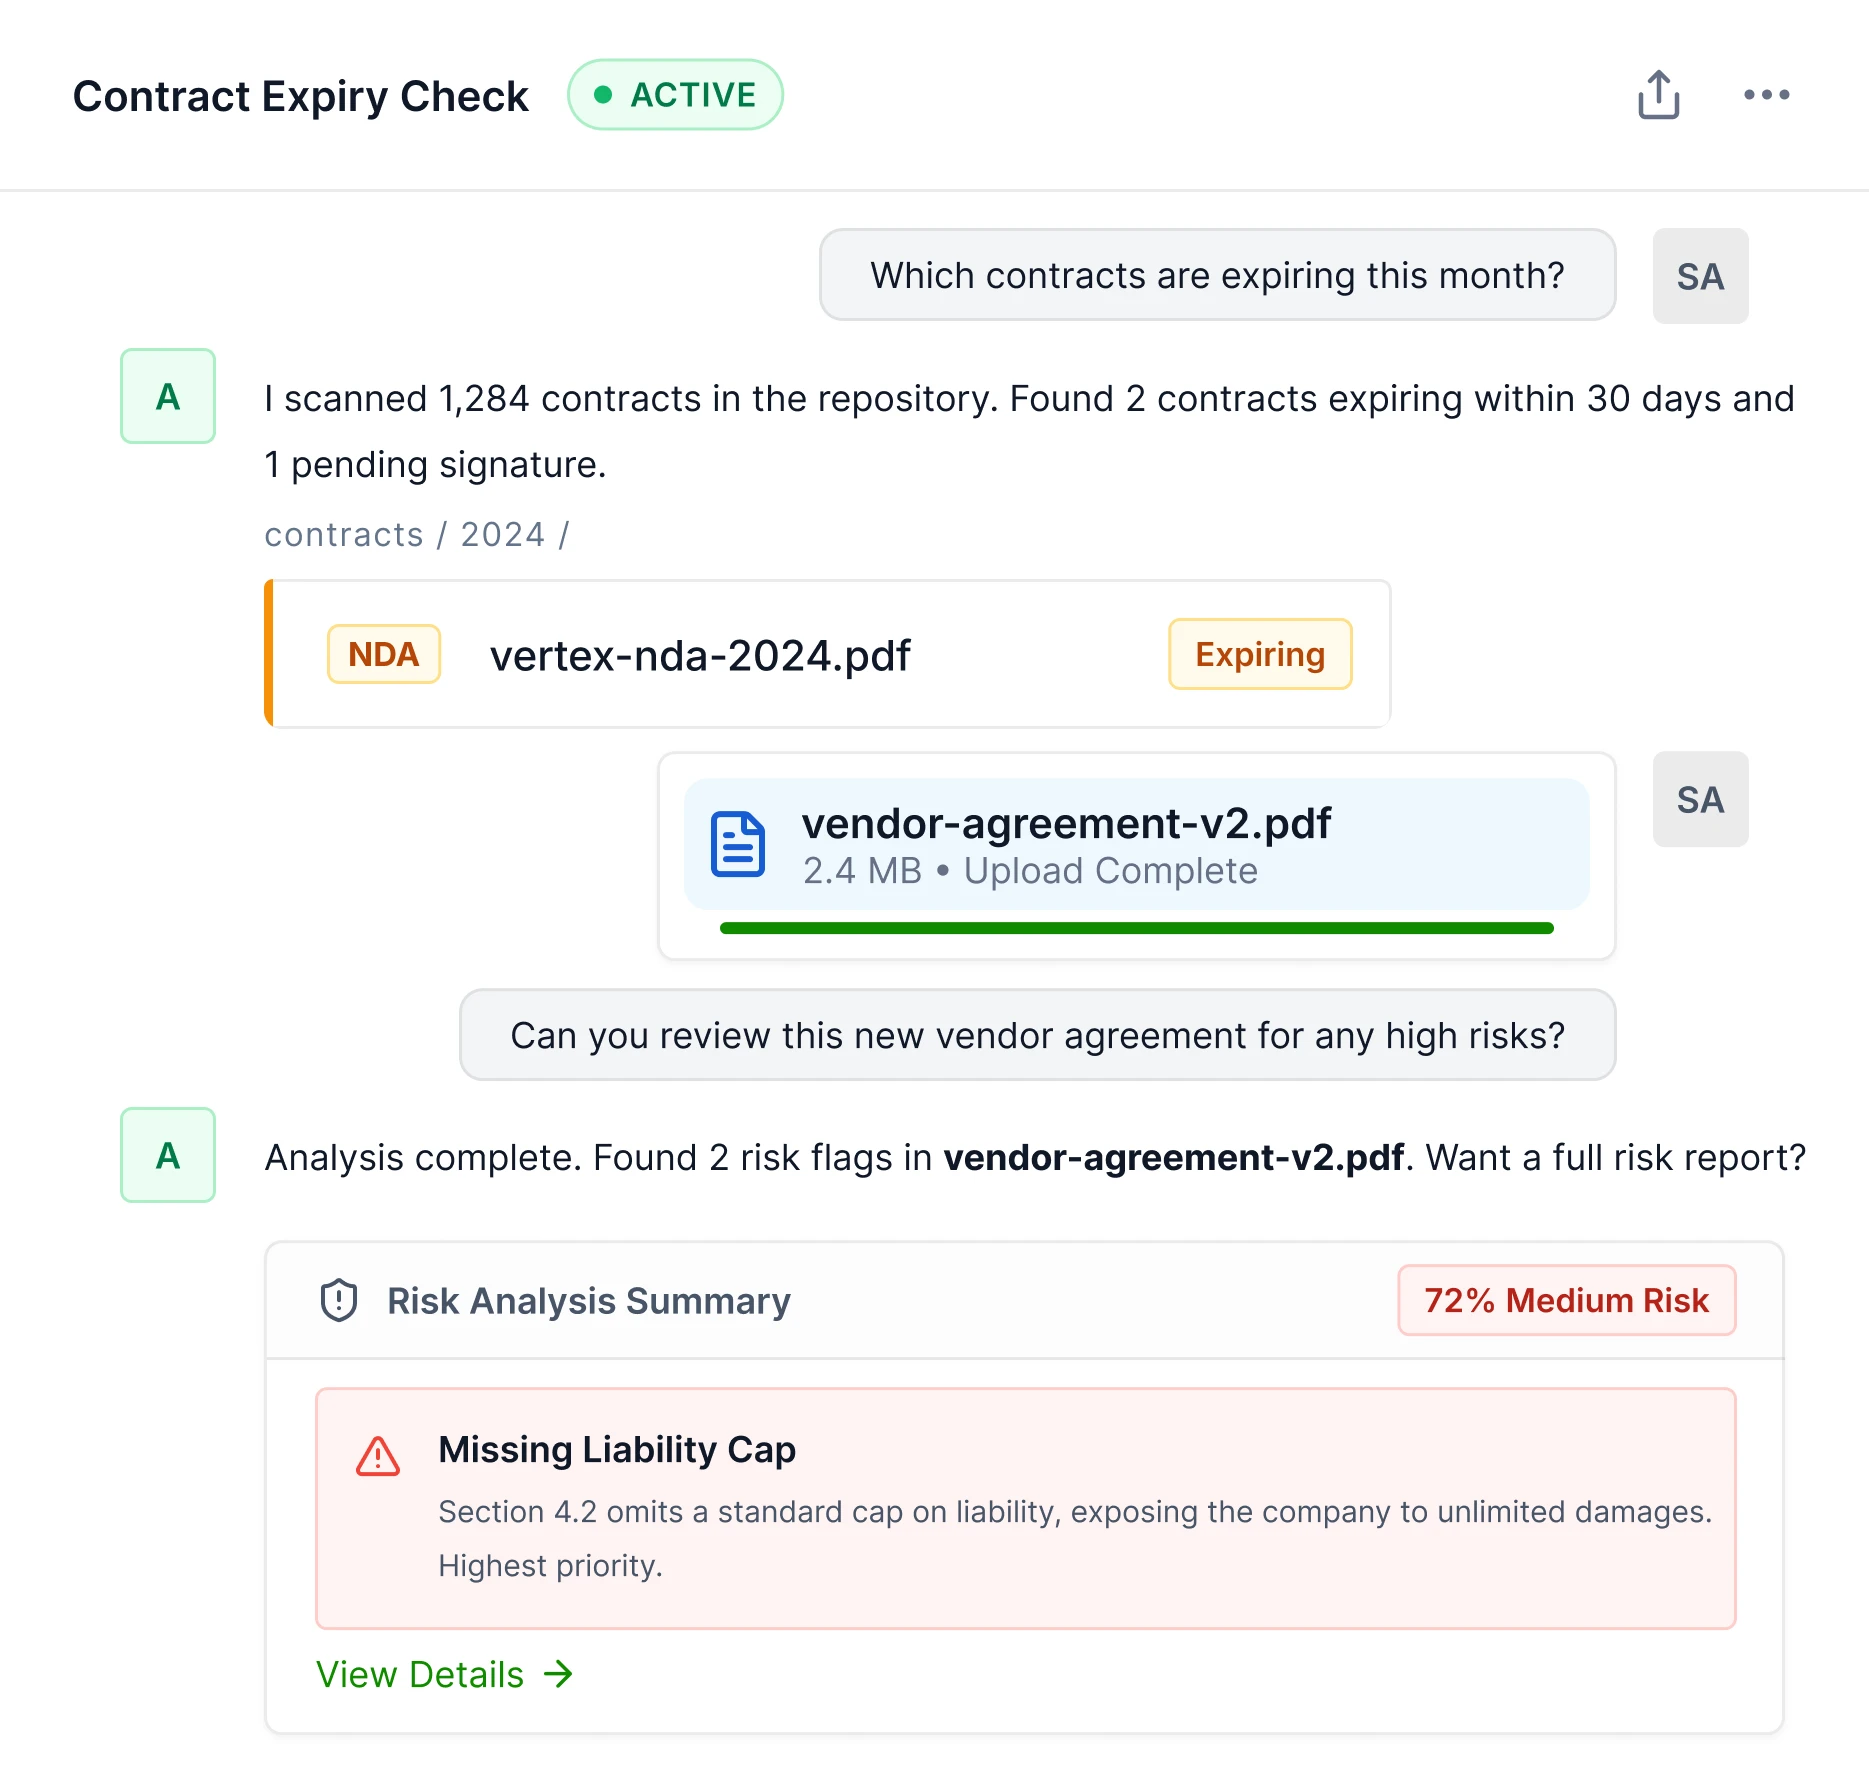Click the blue document icon on vendor-agreement-v2.pdf
Screen dimensions: 1869x1770
pyautogui.click(x=738, y=845)
